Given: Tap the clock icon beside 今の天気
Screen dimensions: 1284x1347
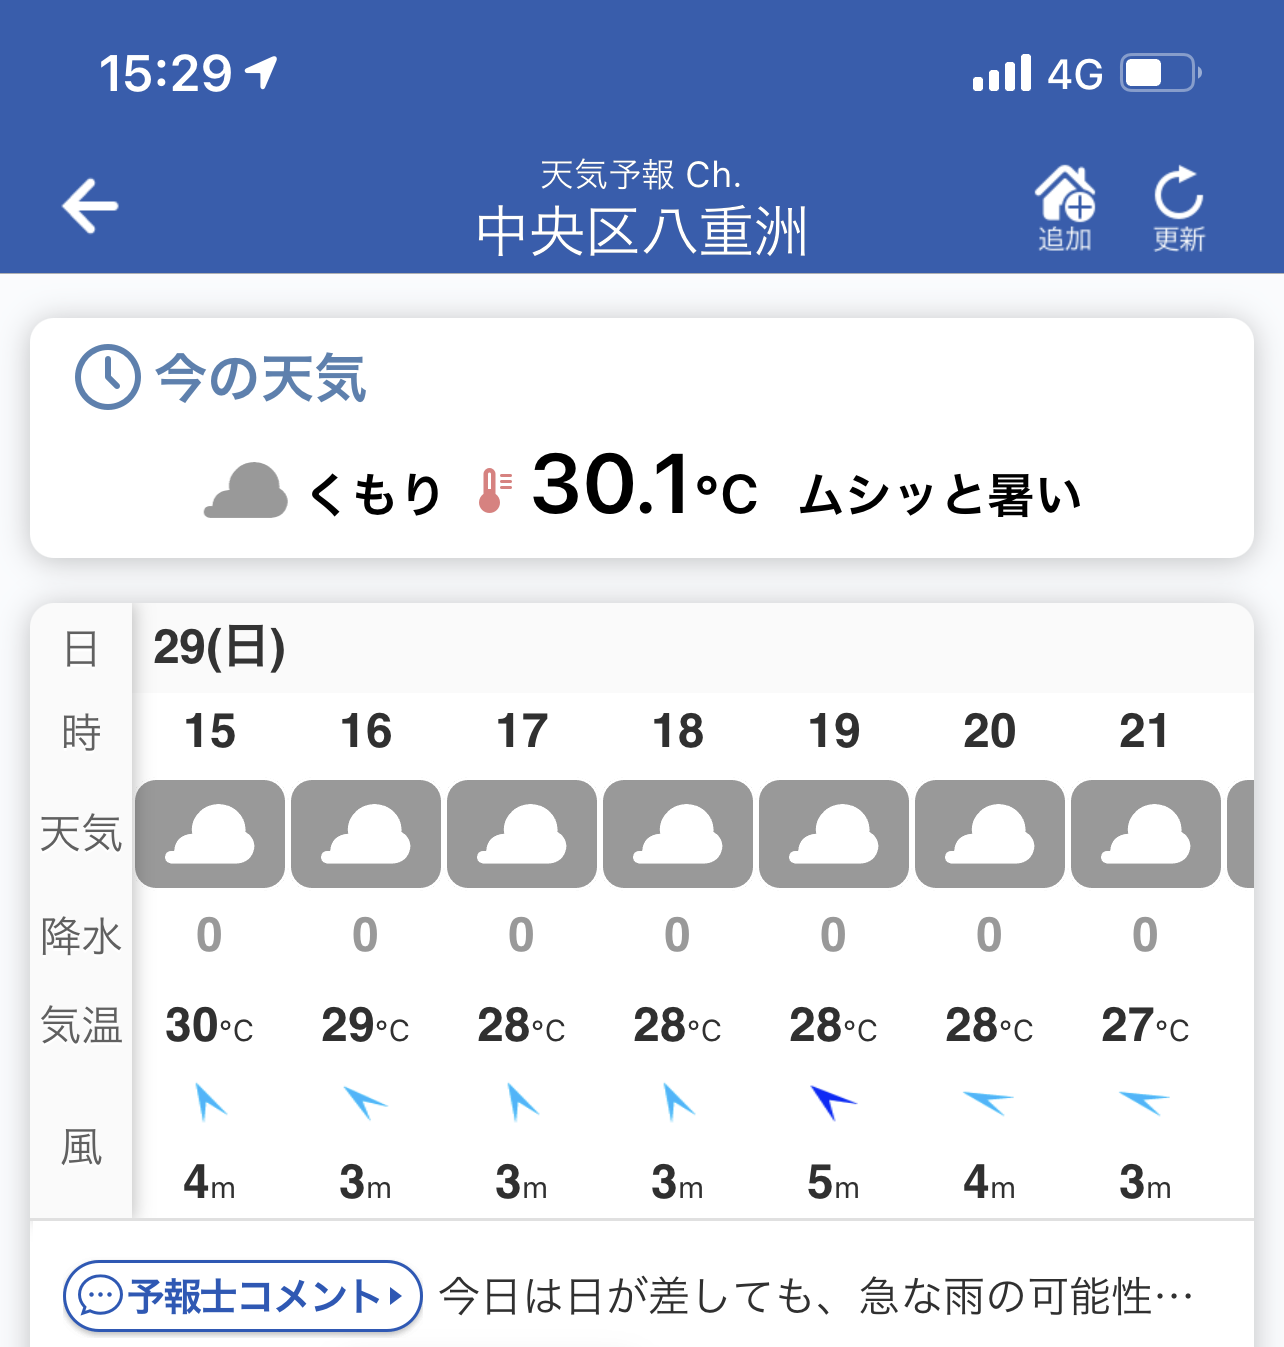Looking at the screenshot, I should coord(108,377).
